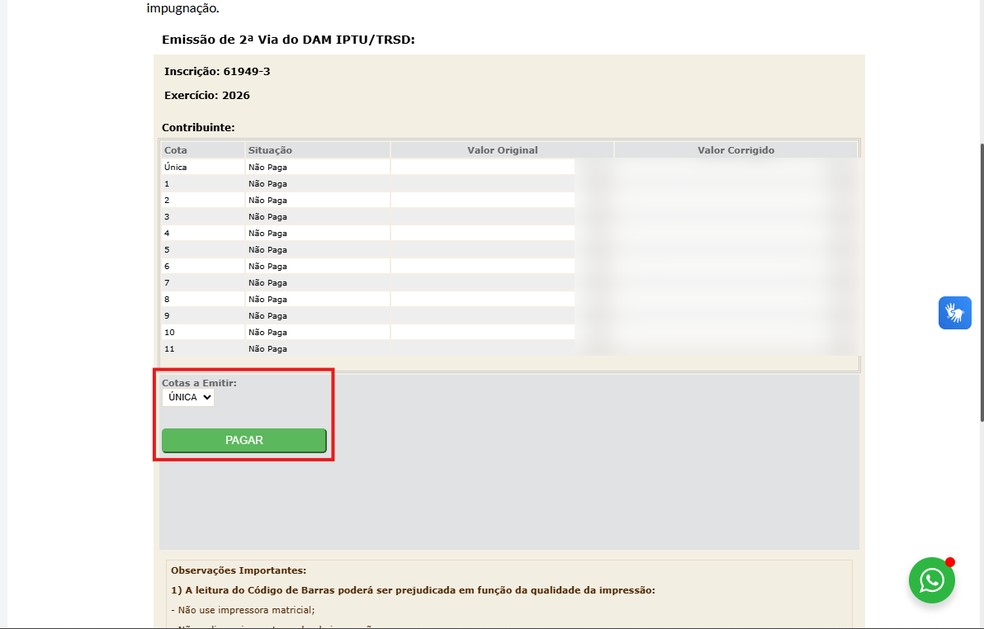Click cota number 1 cell

202,183
